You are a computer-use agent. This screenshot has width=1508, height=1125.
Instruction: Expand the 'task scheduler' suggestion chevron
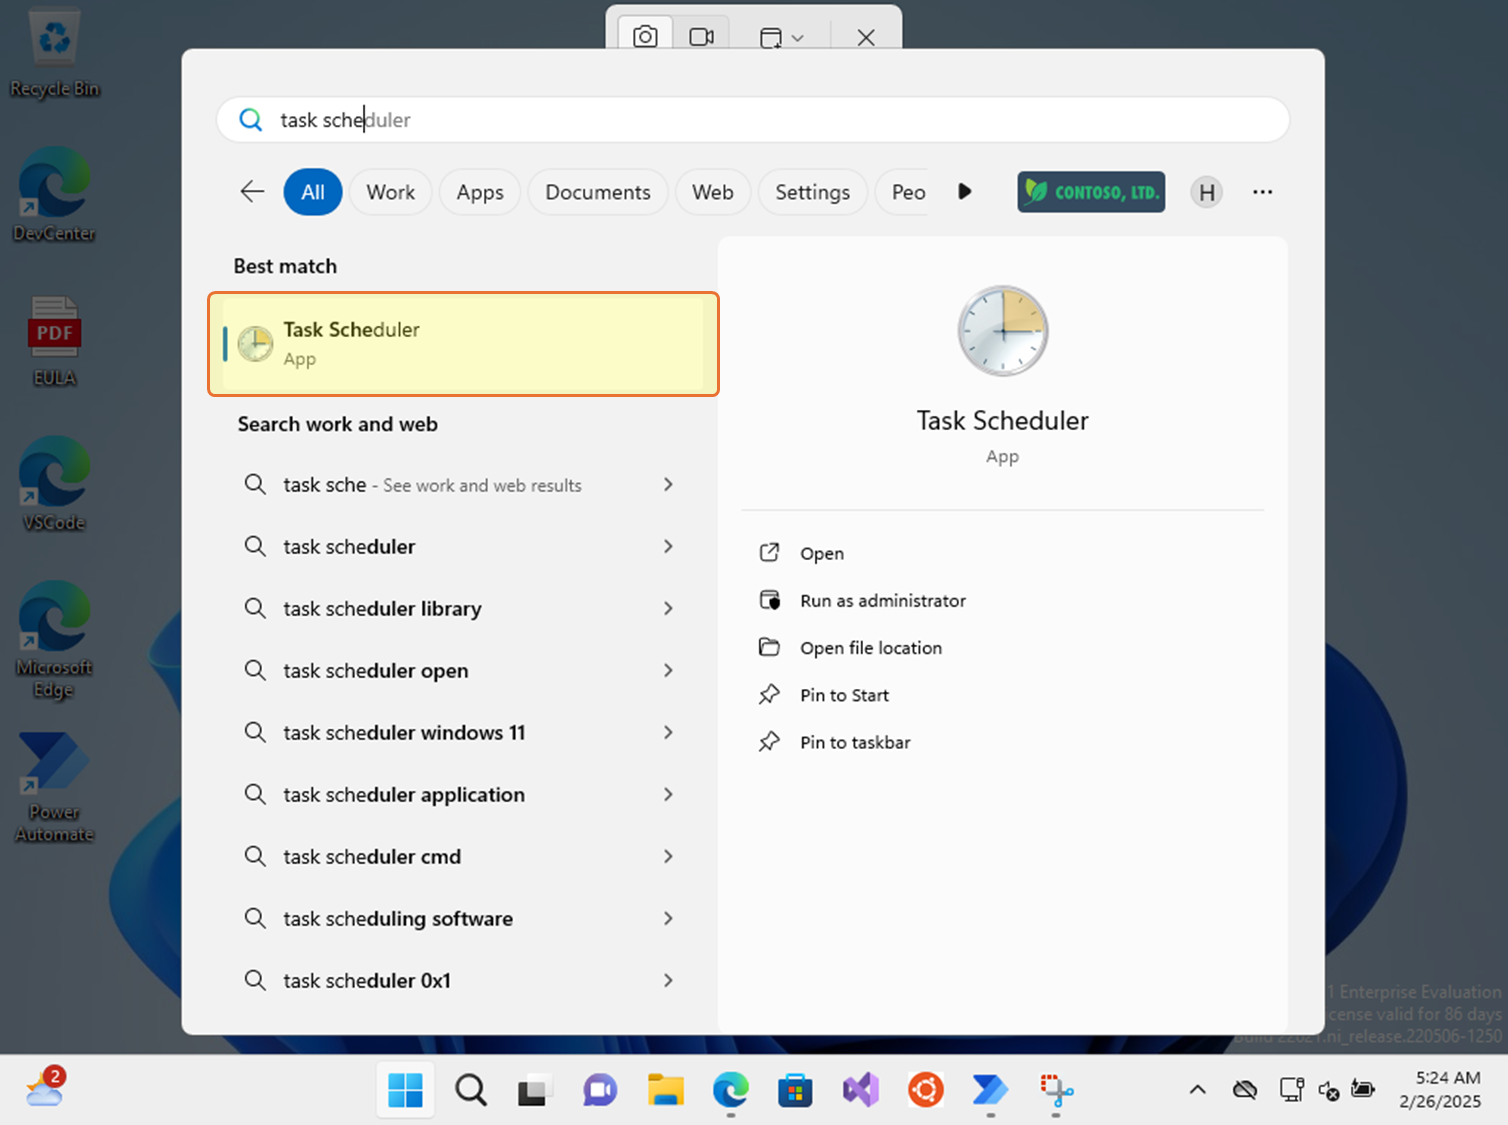click(x=668, y=546)
